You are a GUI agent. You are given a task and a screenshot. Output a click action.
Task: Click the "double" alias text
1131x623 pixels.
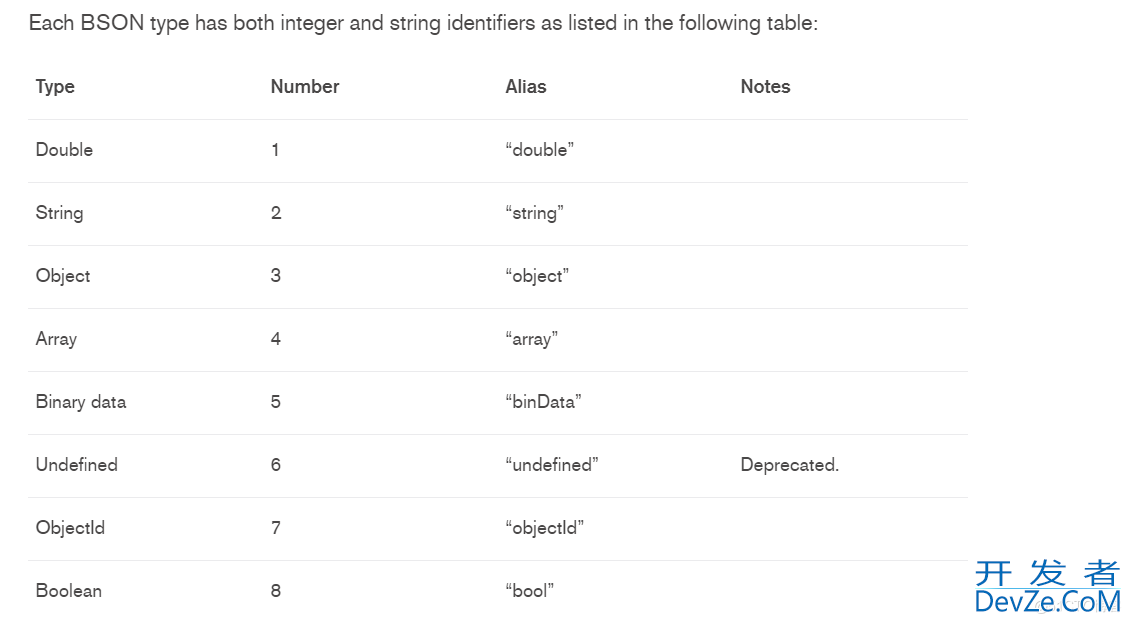(x=540, y=150)
